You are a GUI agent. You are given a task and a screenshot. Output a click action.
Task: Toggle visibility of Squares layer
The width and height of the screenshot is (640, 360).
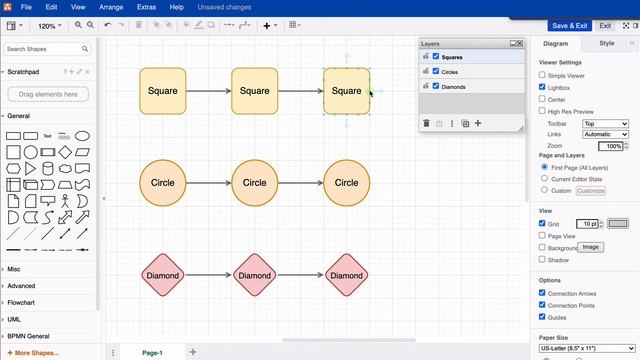click(x=436, y=56)
